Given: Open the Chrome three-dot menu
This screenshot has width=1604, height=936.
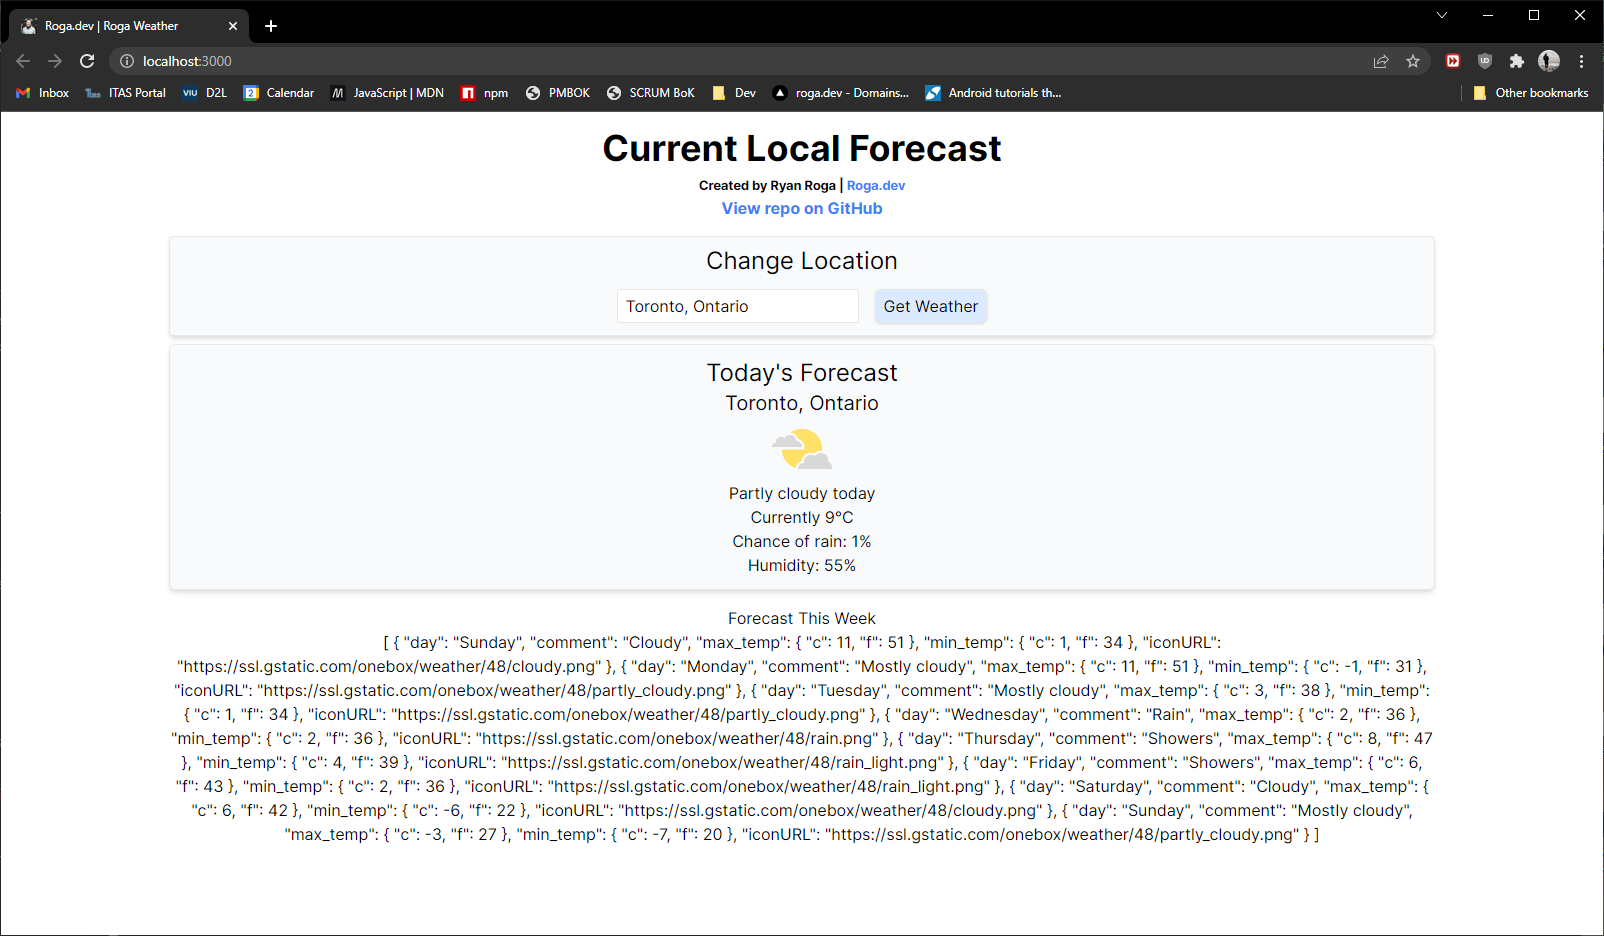Looking at the screenshot, I should (1581, 61).
